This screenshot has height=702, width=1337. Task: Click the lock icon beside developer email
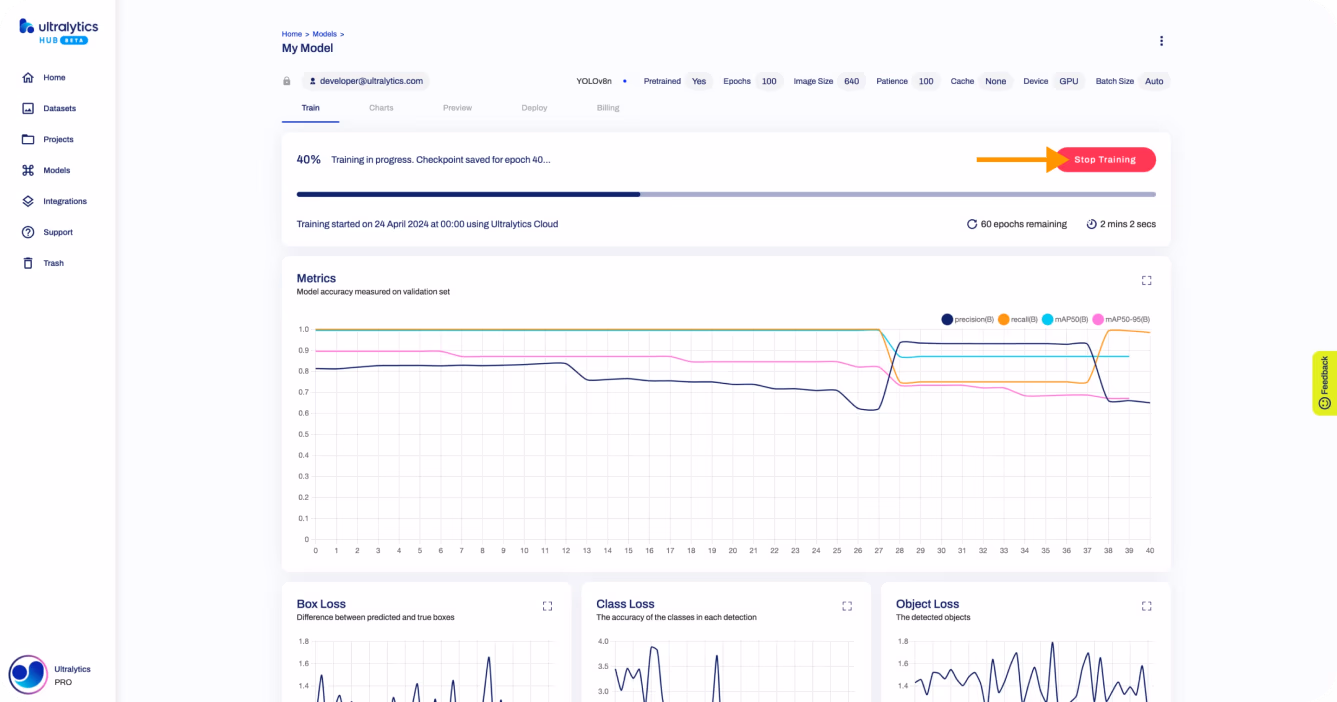point(287,81)
